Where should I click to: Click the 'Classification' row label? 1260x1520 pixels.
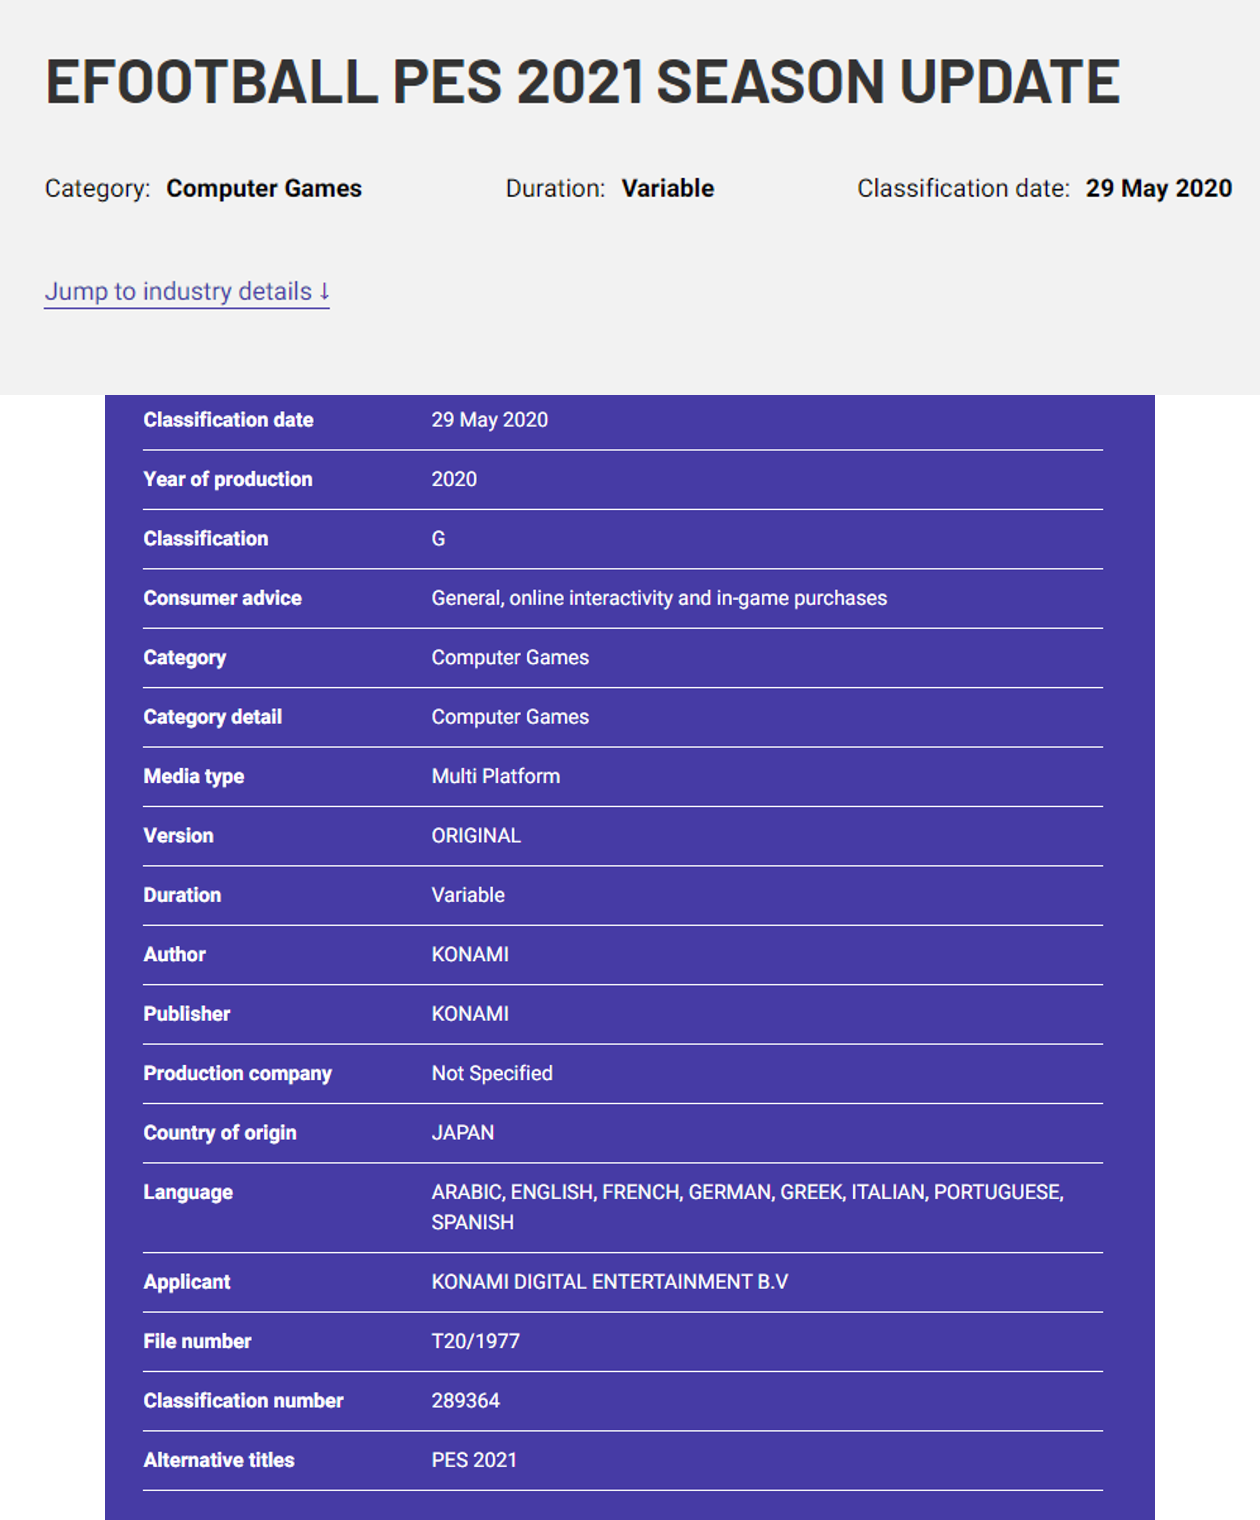(x=206, y=538)
